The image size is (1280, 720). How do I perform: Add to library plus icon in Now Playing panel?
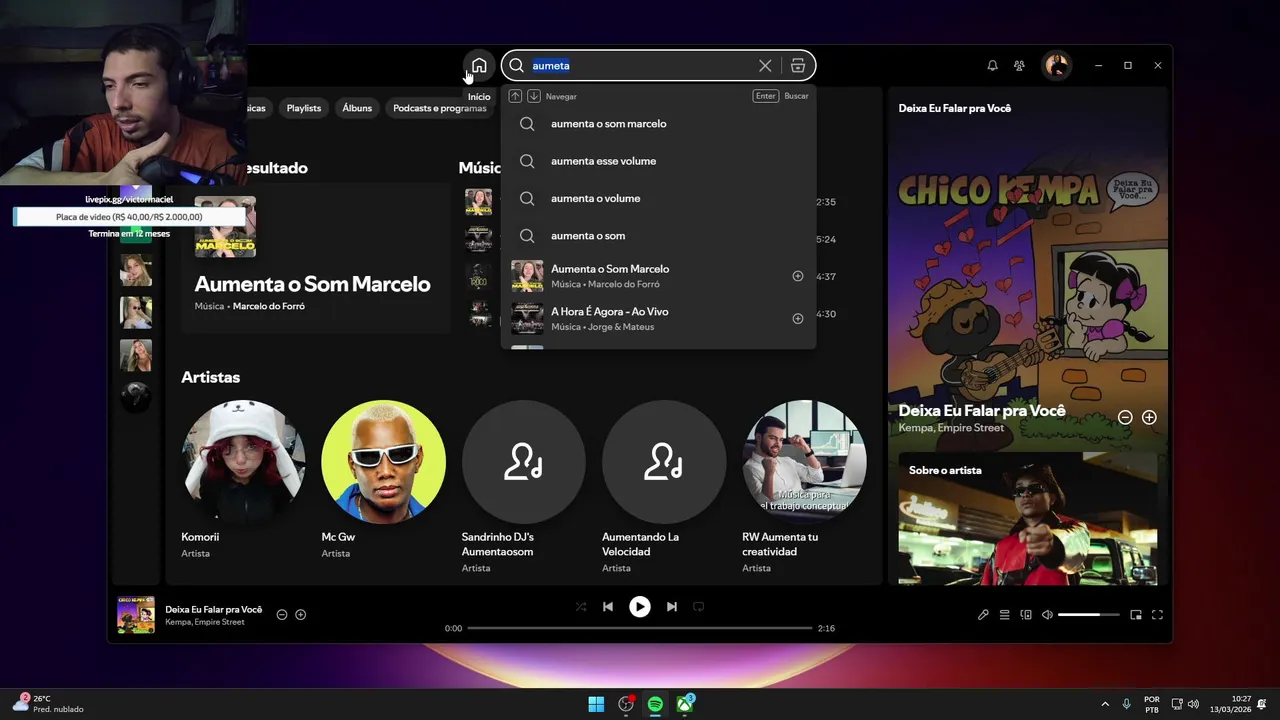[1149, 418]
